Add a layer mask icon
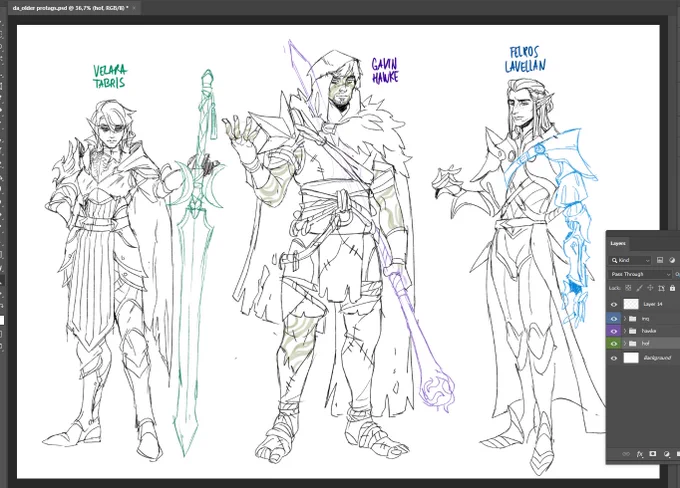 pyautogui.click(x=653, y=454)
